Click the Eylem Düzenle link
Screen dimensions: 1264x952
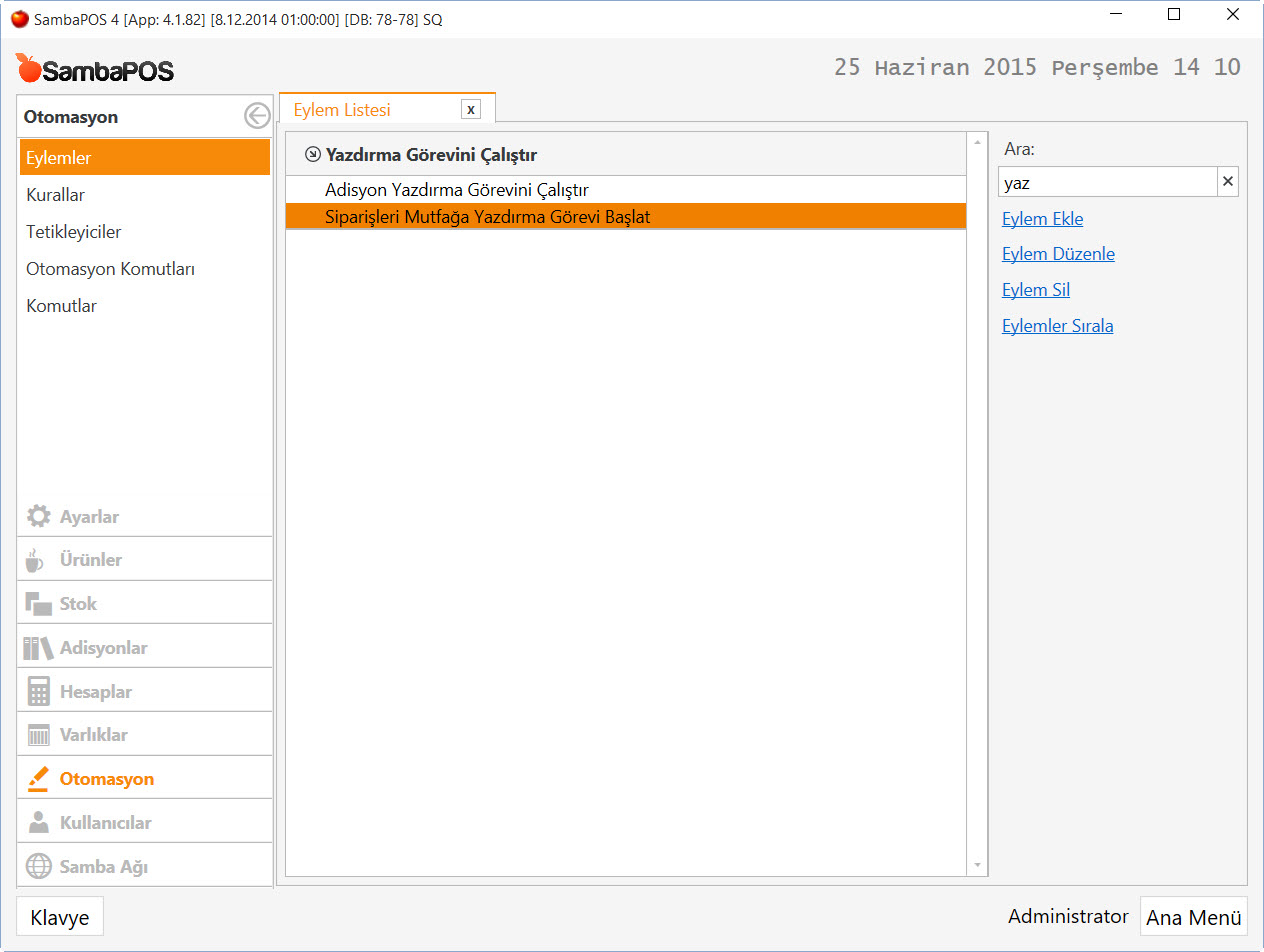point(1058,254)
